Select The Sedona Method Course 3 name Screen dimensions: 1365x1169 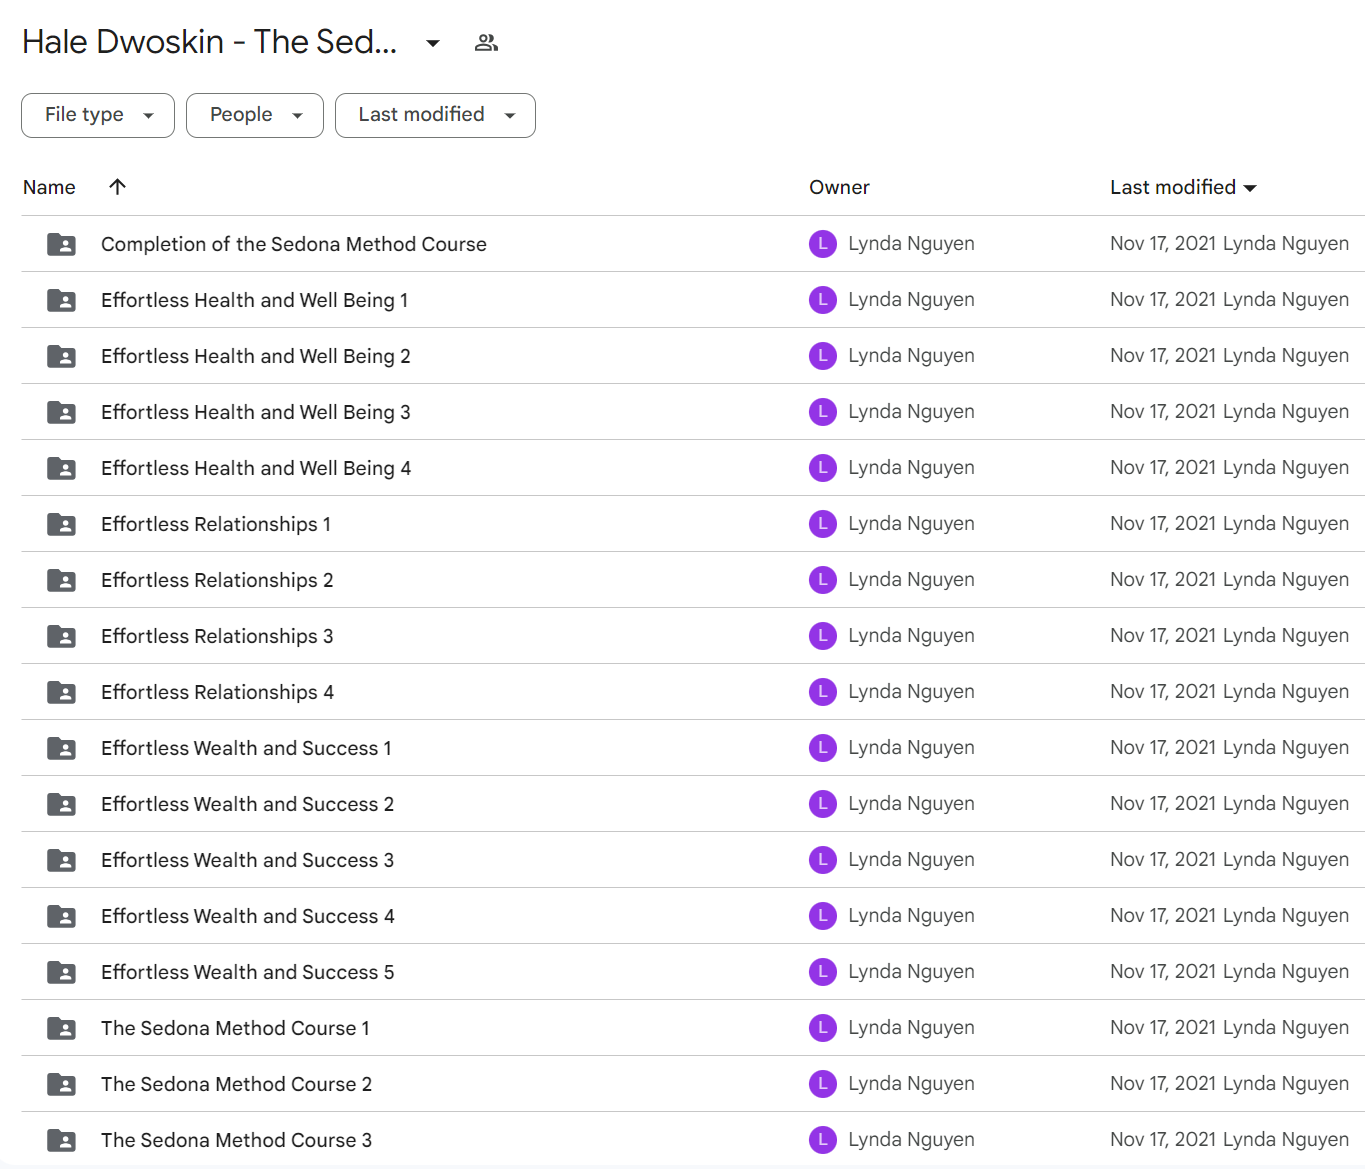(x=236, y=1140)
